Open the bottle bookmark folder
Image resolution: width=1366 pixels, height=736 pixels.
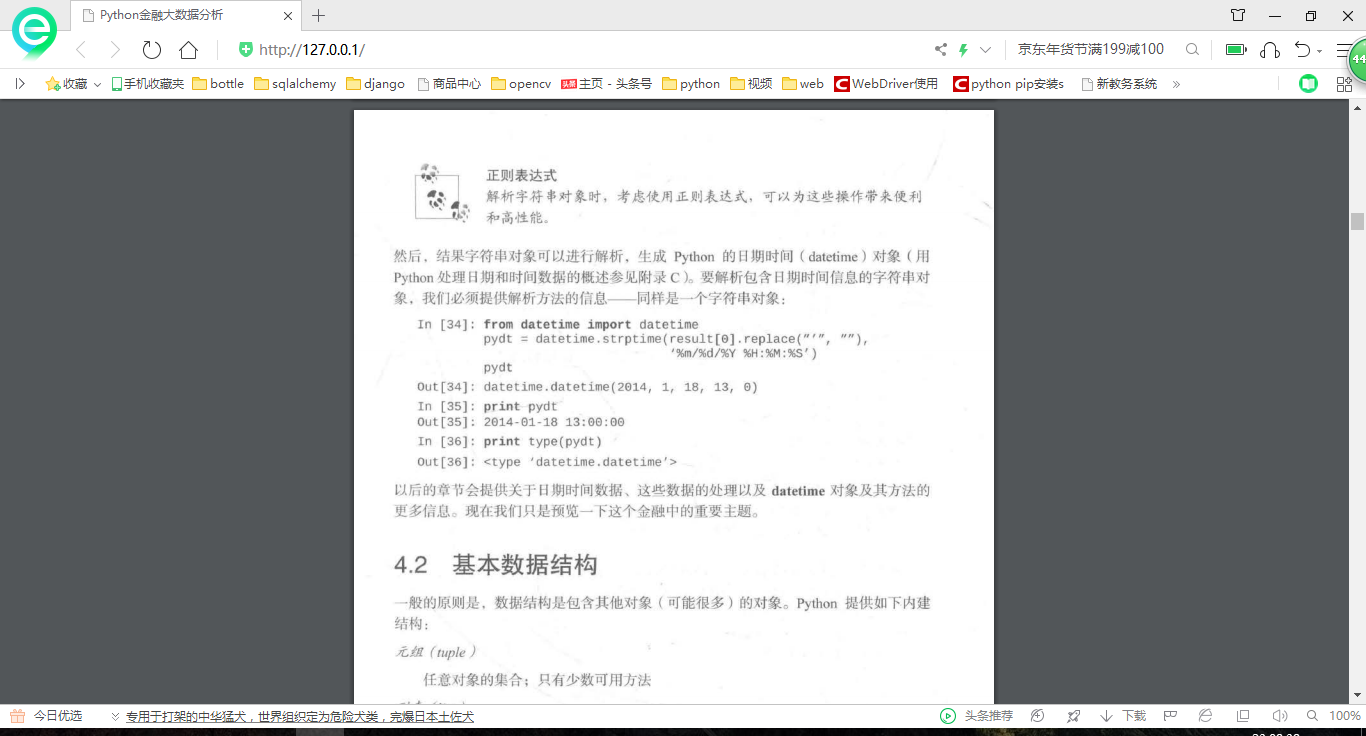pyautogui.click(x=218, y=84)
